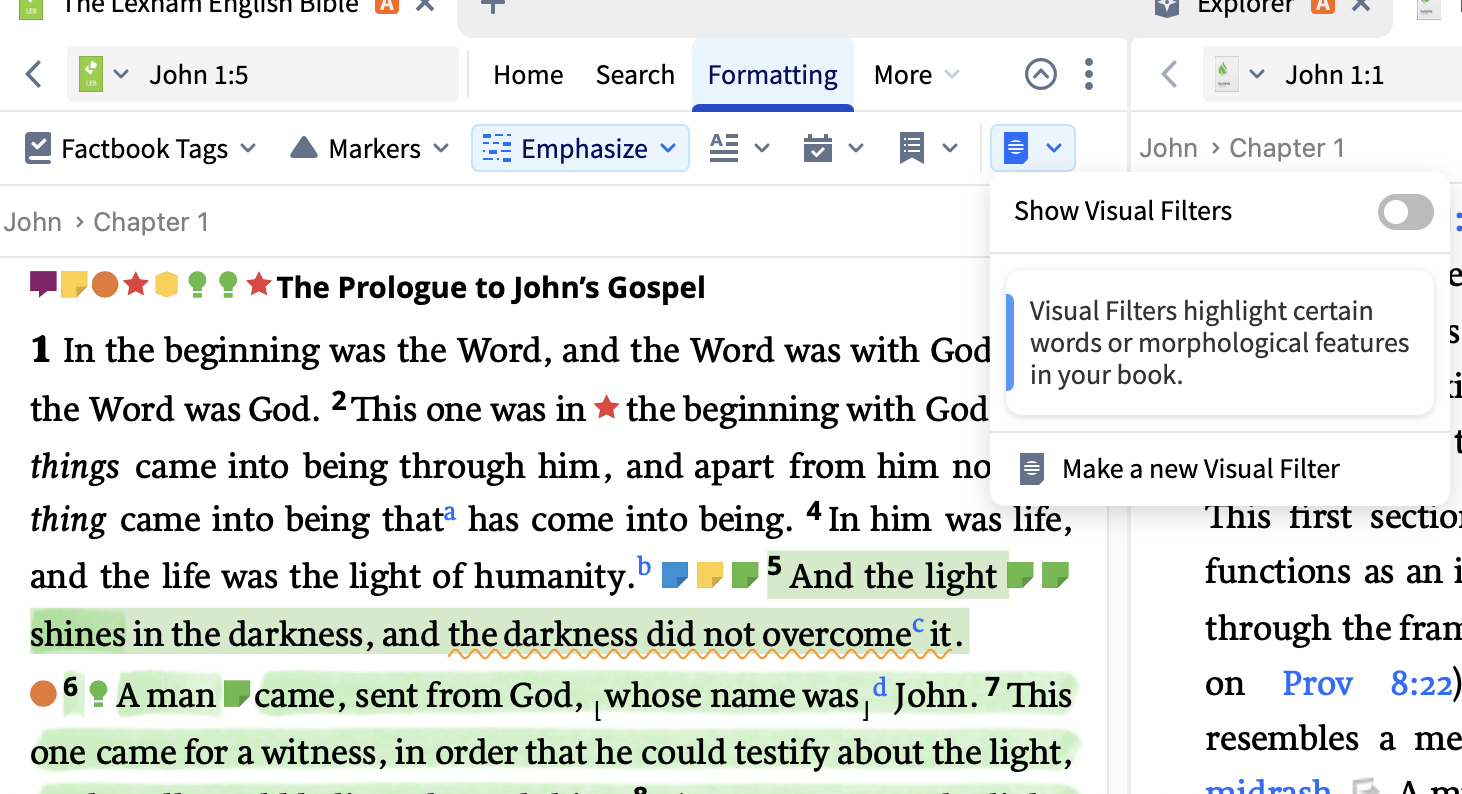
Task: Click the red star inside verse 2
Action: [606, 407]
